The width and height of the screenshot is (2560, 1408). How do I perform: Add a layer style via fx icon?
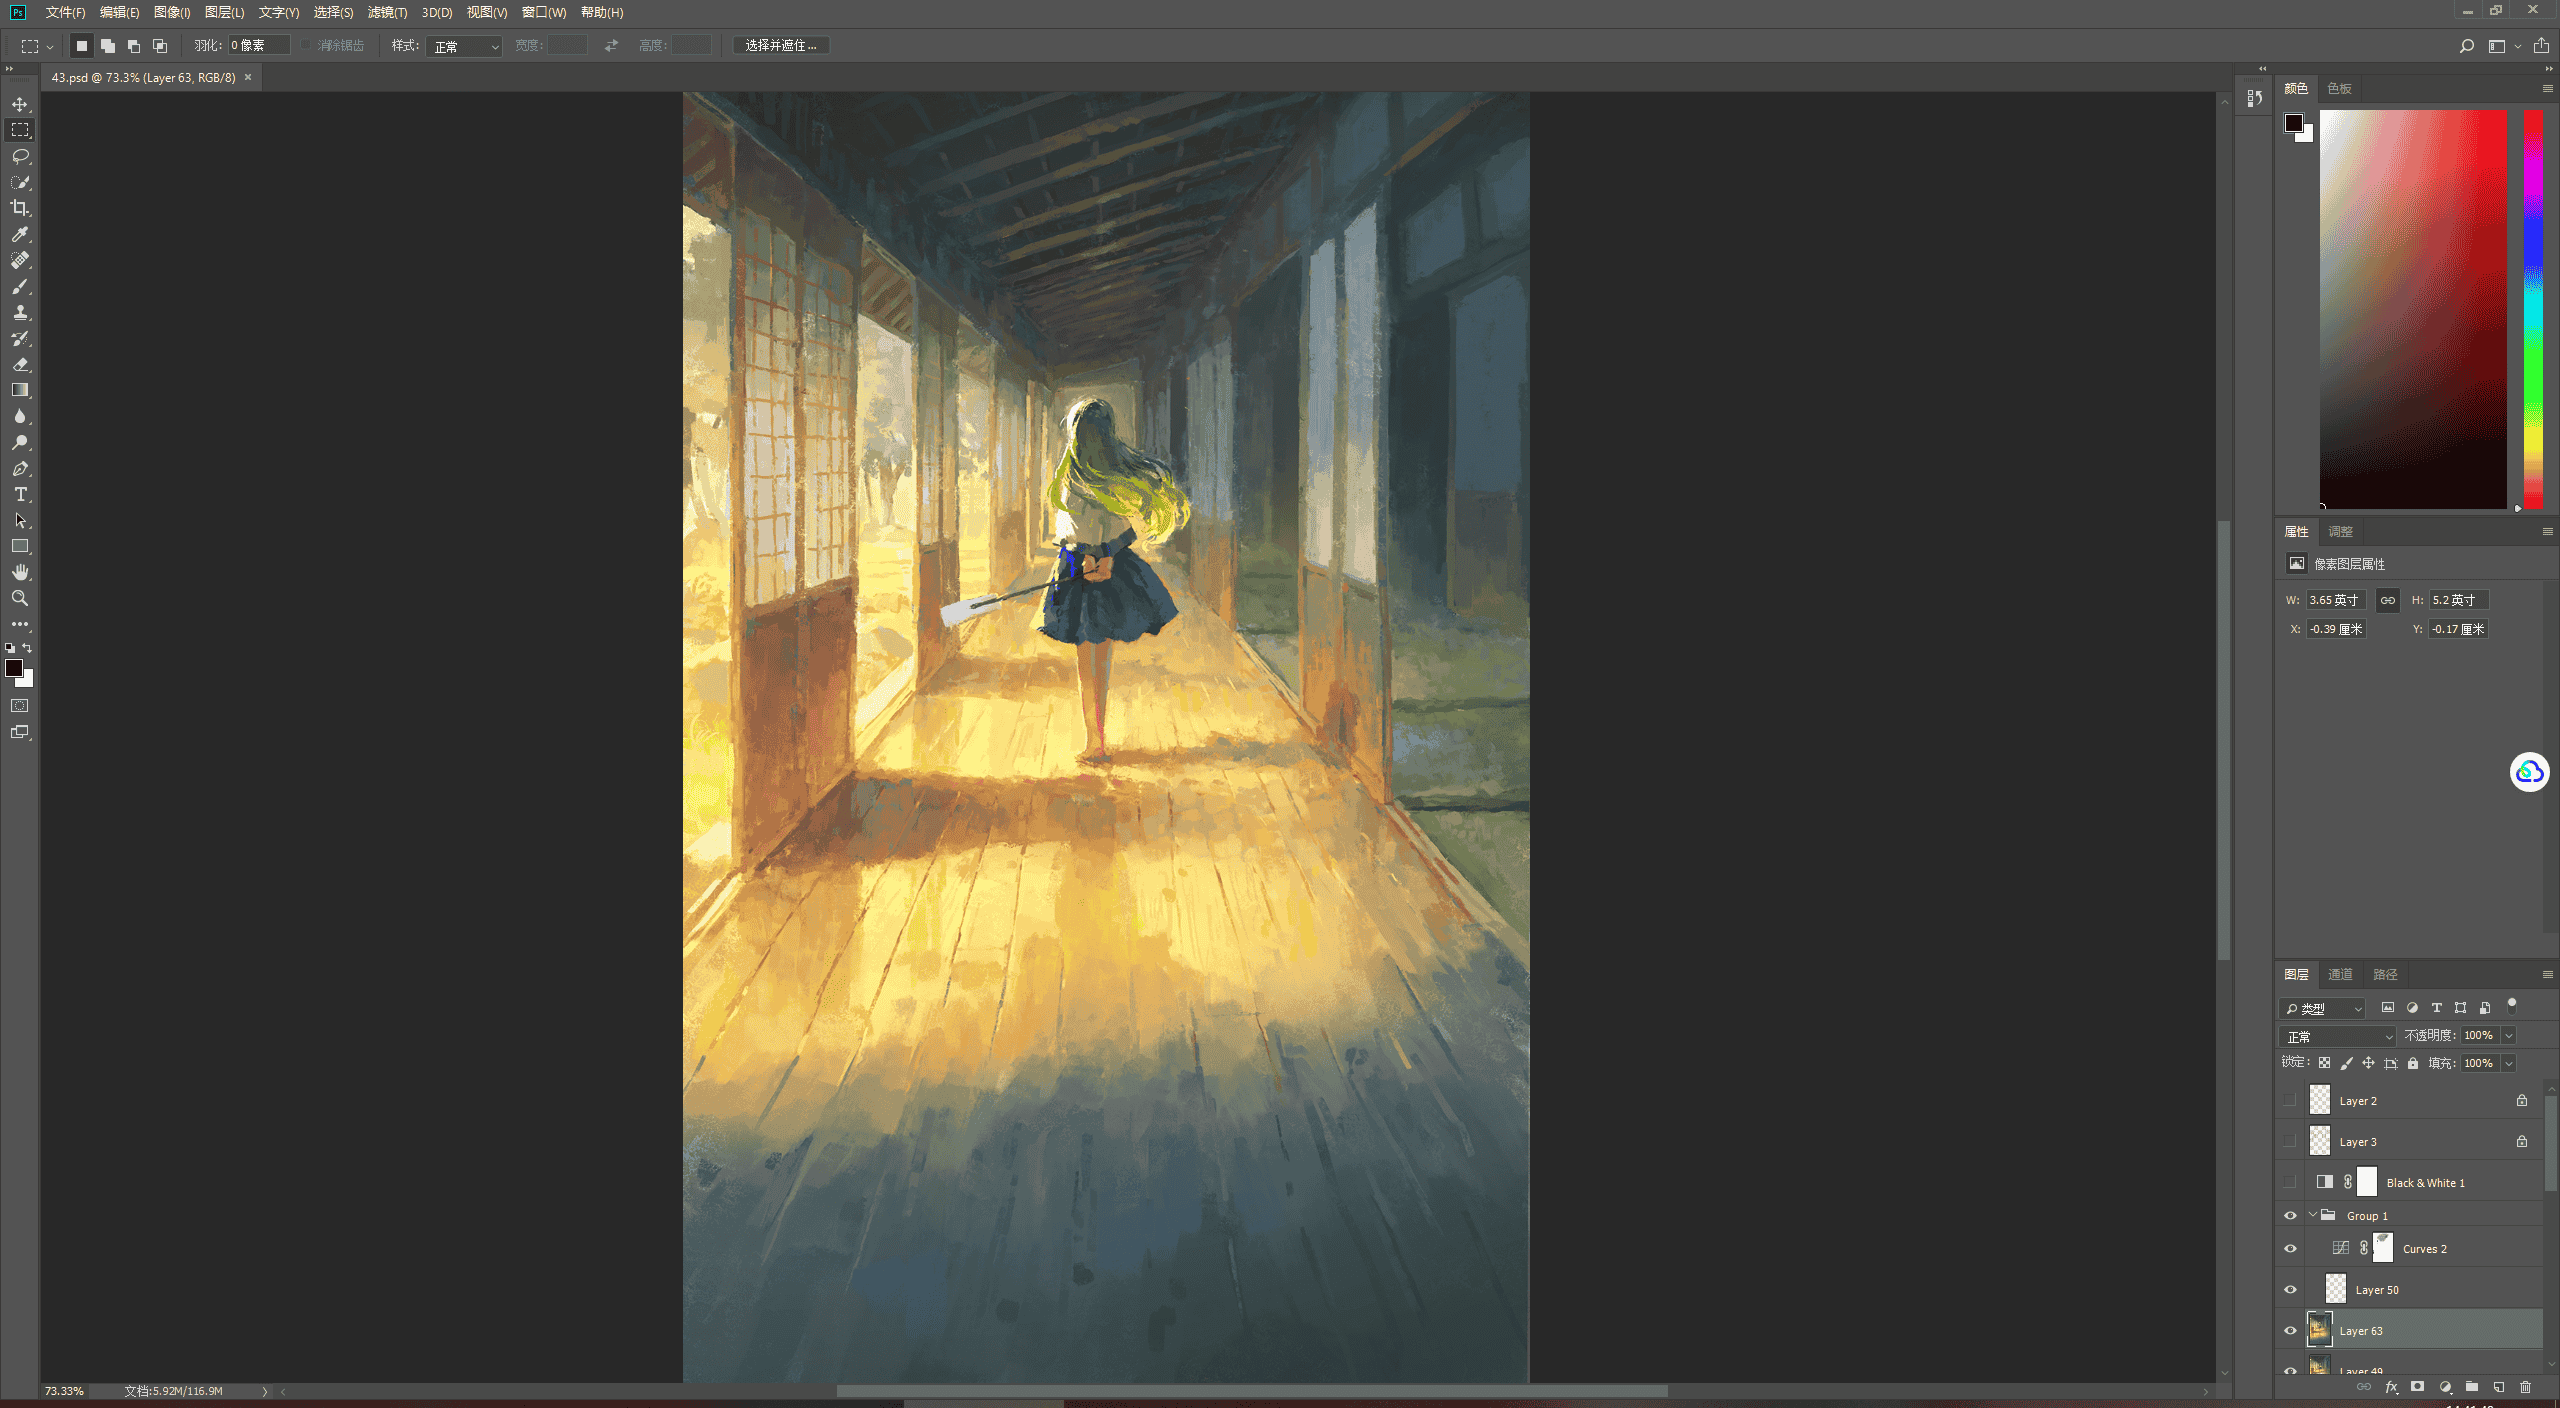2391,1387
